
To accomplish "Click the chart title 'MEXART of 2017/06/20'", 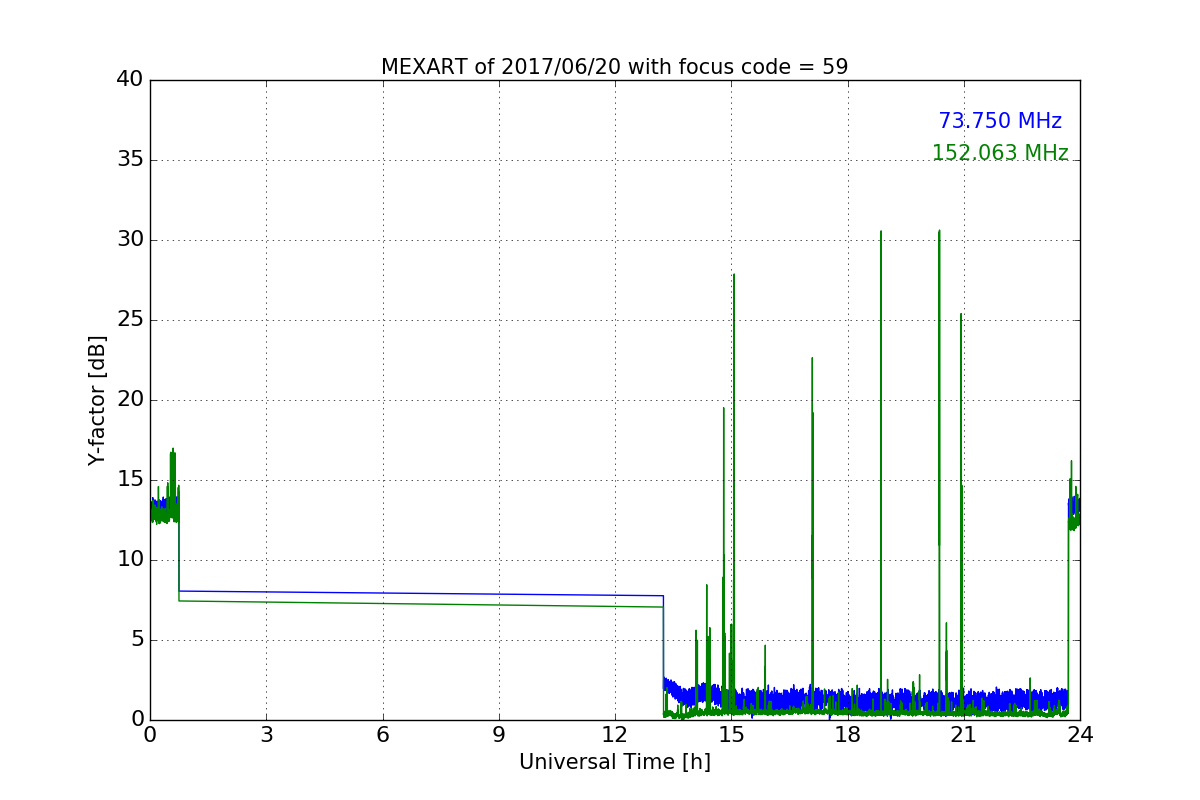I will [x=615, y=67].
